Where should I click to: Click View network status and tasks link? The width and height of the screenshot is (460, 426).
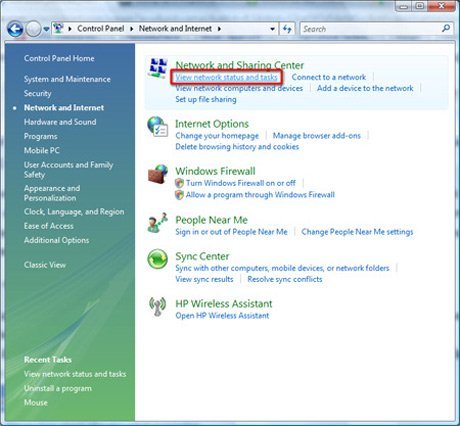point(226,77)
